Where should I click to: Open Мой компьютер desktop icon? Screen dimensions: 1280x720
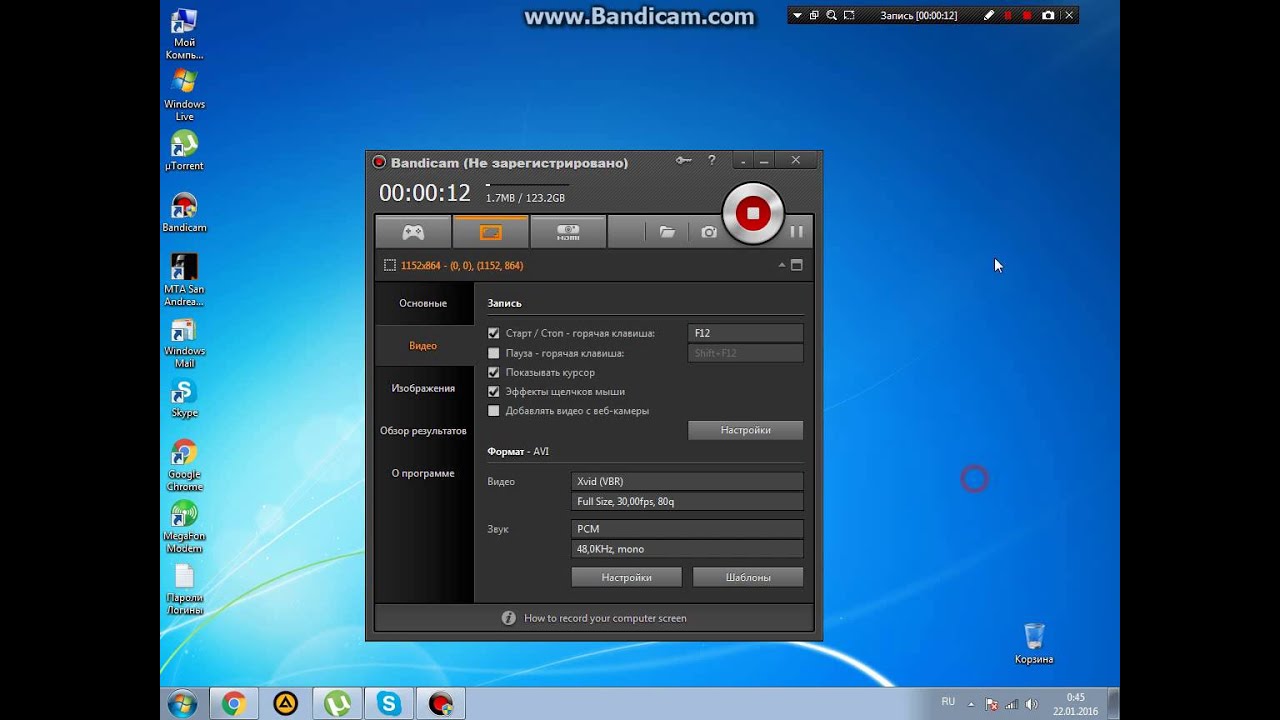pos(184,35)
